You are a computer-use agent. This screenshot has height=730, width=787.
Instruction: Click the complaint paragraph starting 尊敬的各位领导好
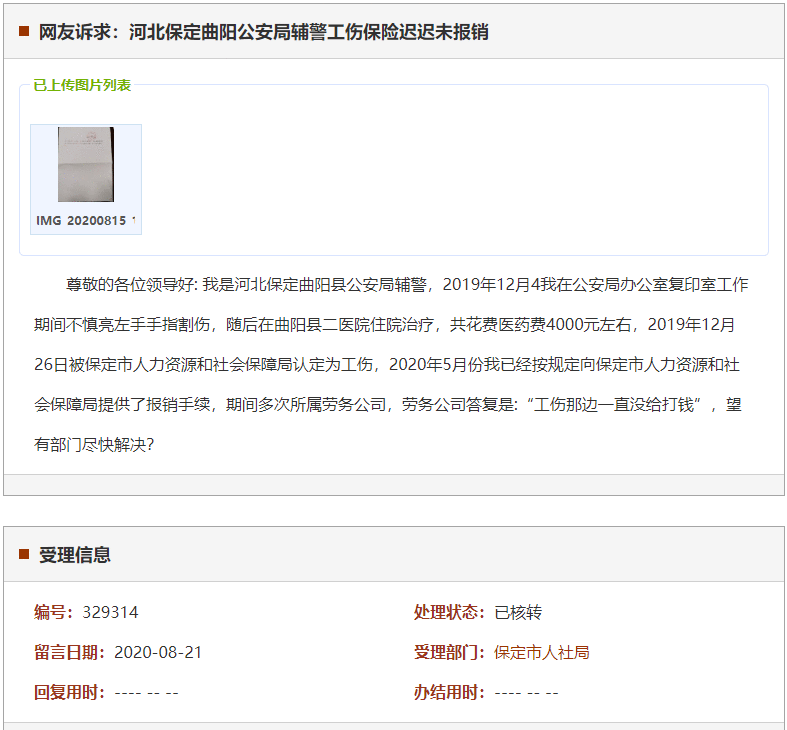[390, 365]
